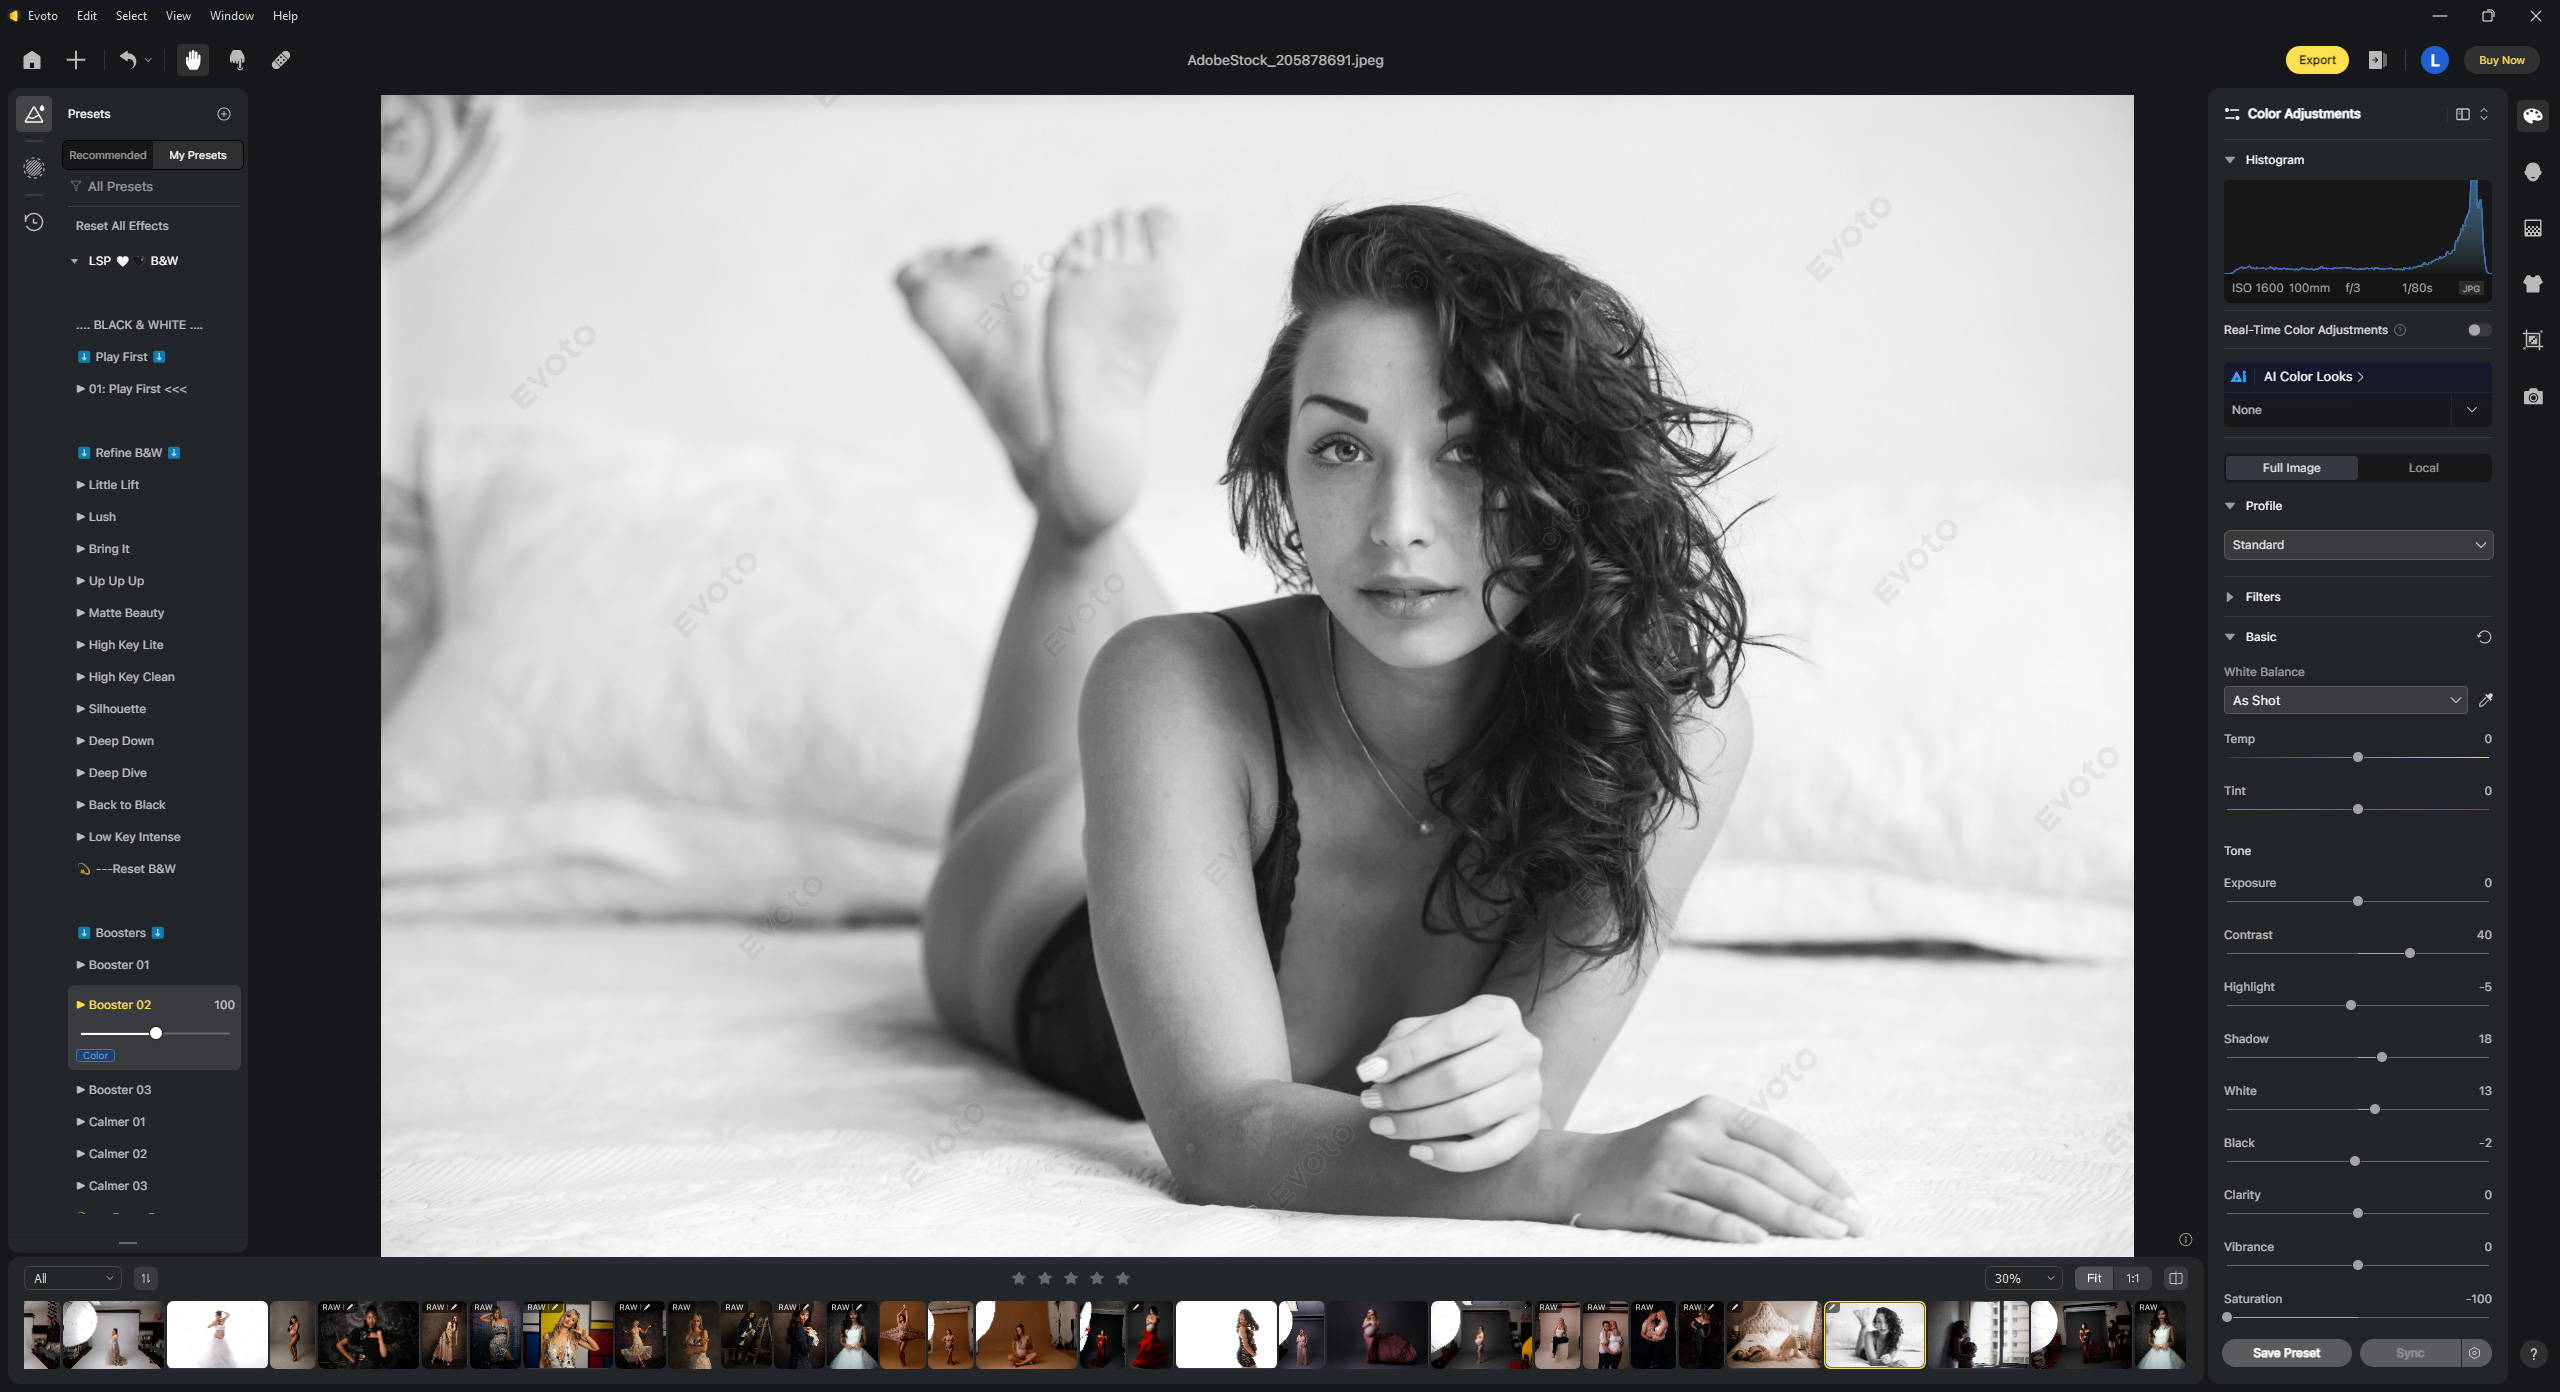Toggle Real-Time Color Adjustments switch

click(2477, 330)
